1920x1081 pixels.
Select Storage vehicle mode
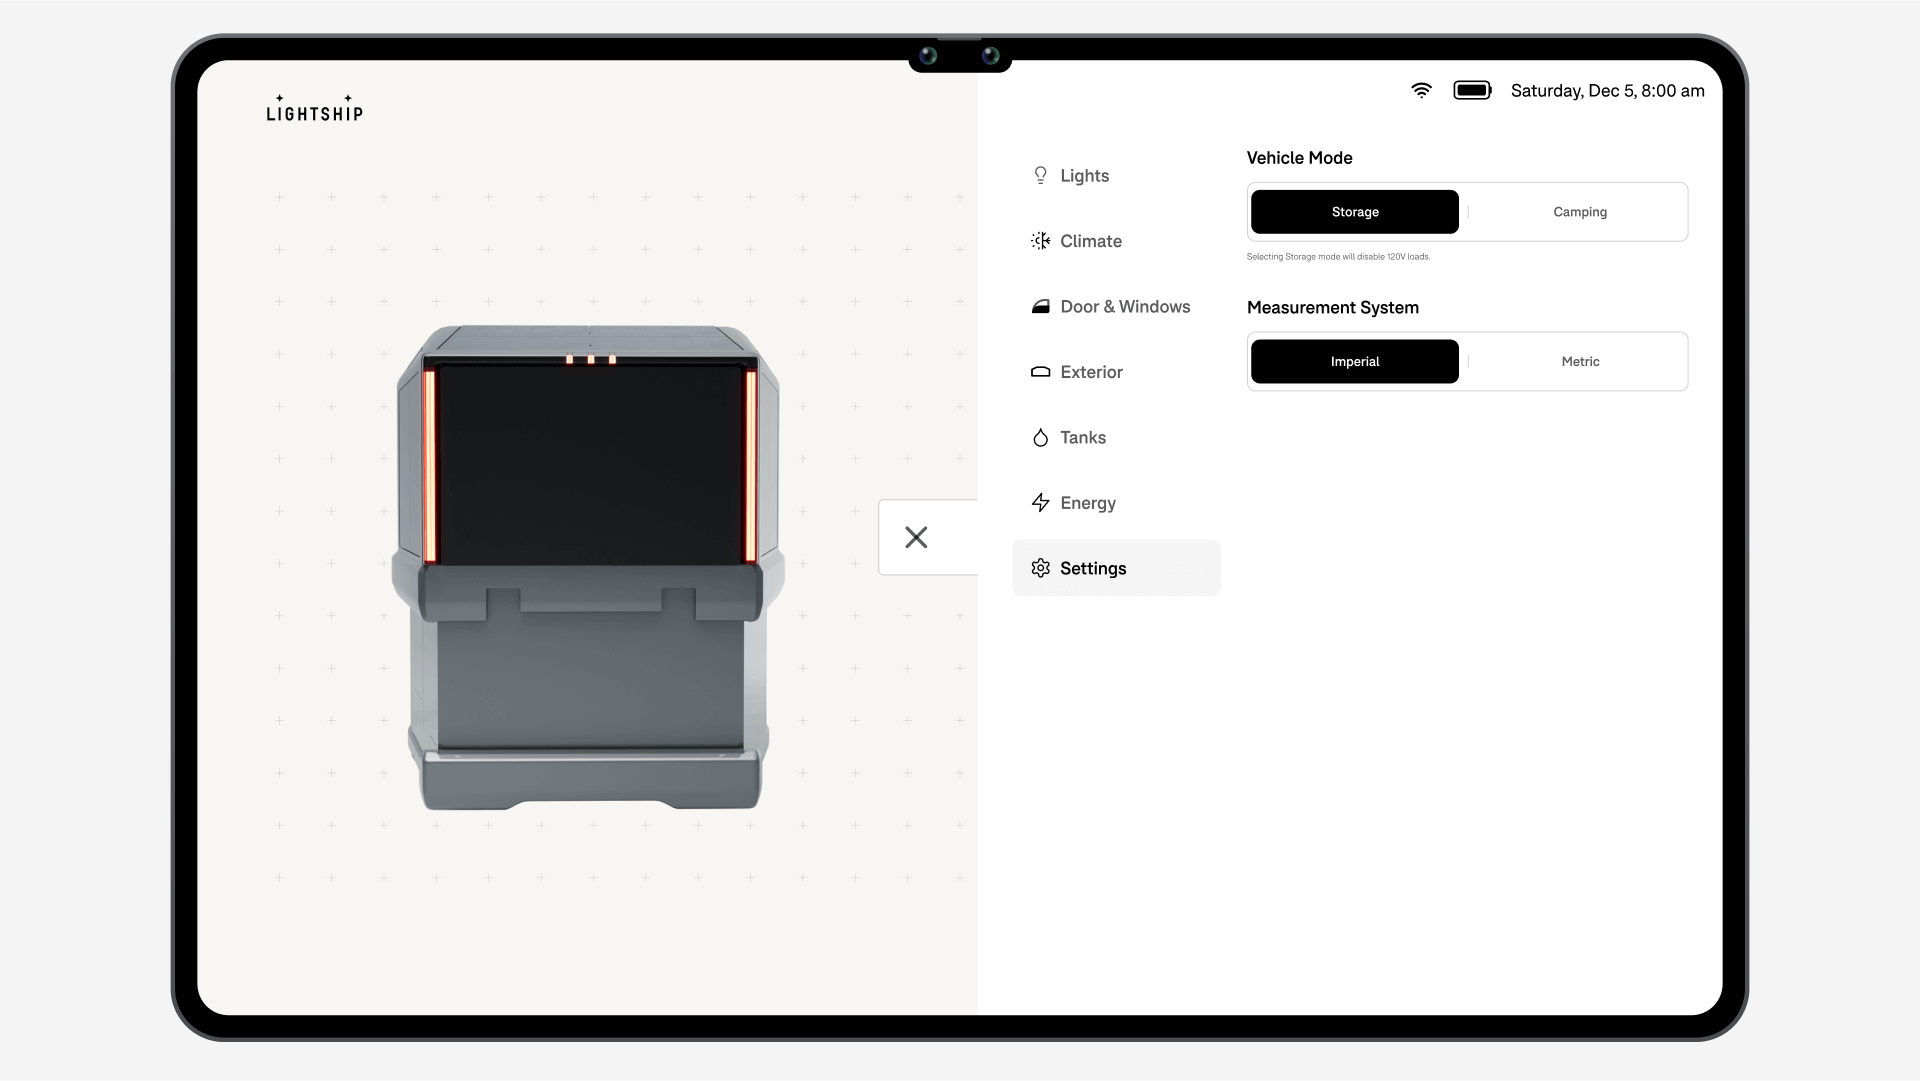tap(1354, 212)
